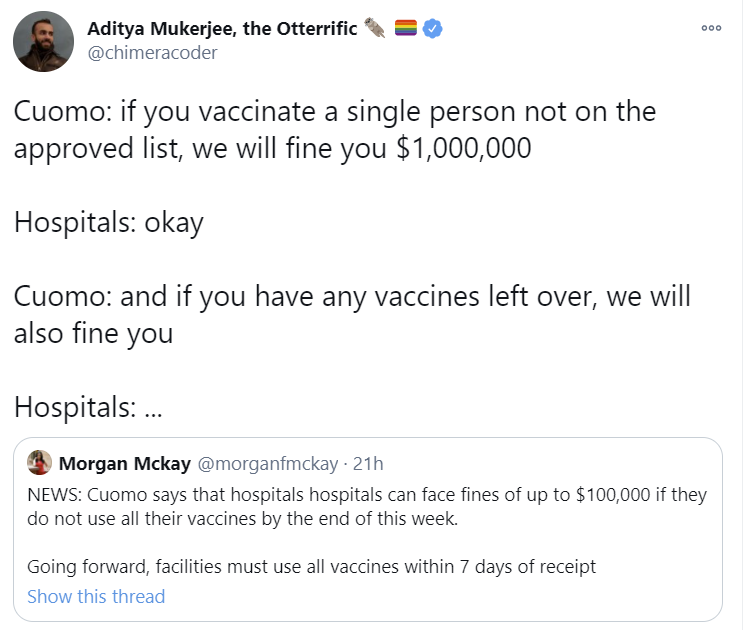Click the 'also fine you' text line
This screenshot has height=630, width=748.
(x=93, y=333)
